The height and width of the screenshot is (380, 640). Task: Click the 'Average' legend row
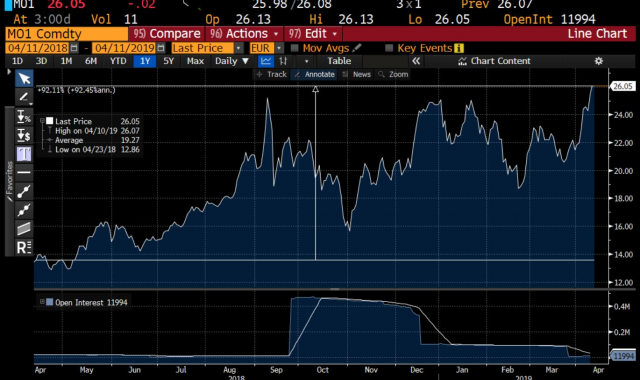[x=93, y=140]
